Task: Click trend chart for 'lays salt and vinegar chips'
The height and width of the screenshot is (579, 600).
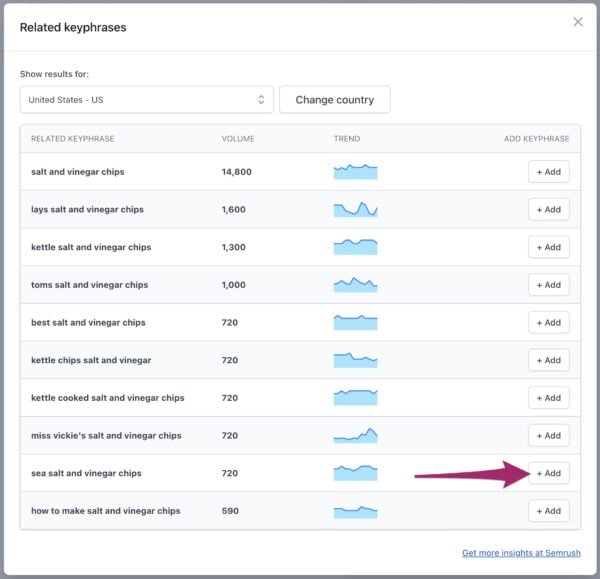Action: coord(355,210)
